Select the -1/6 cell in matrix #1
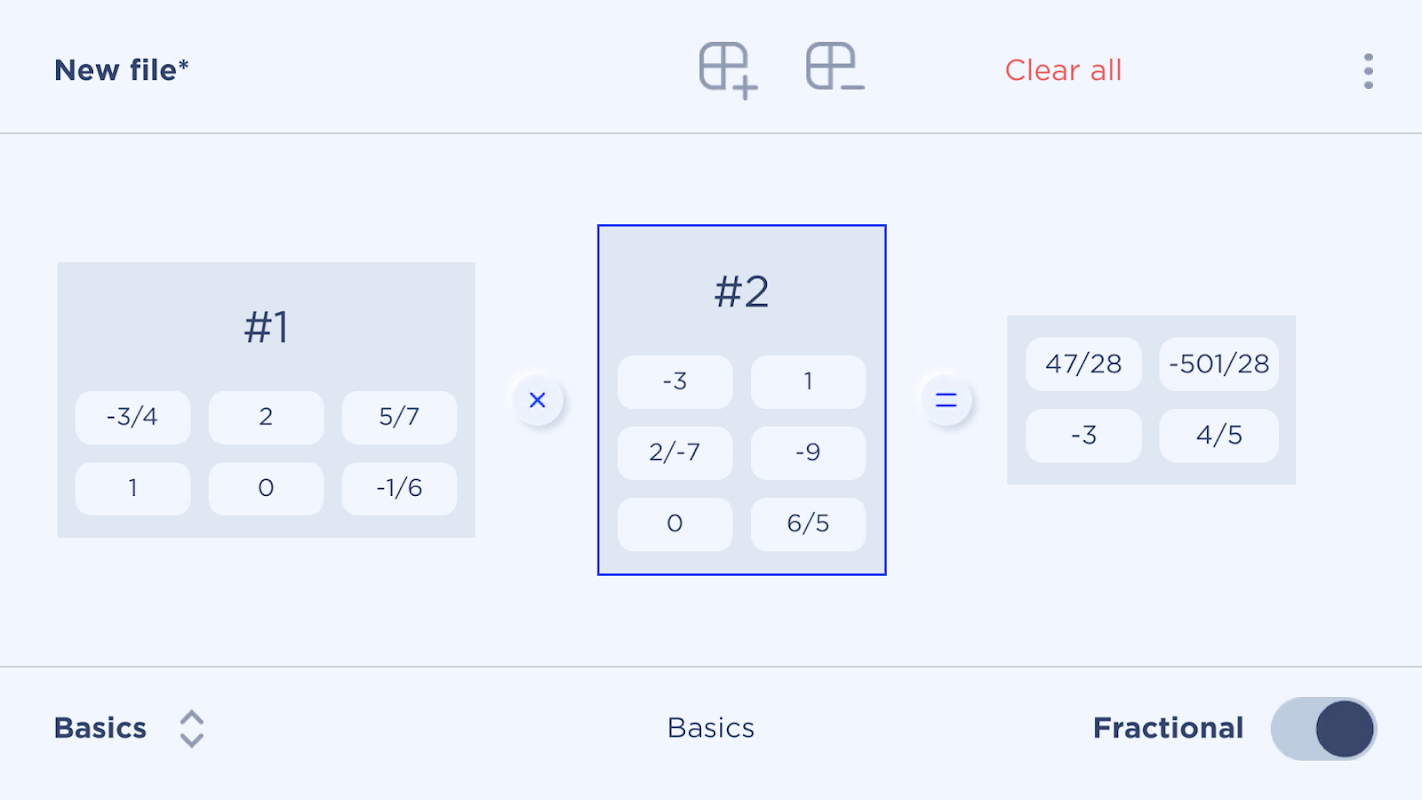The width and height of the screenshot is (1422, 800). click(399, 488)
